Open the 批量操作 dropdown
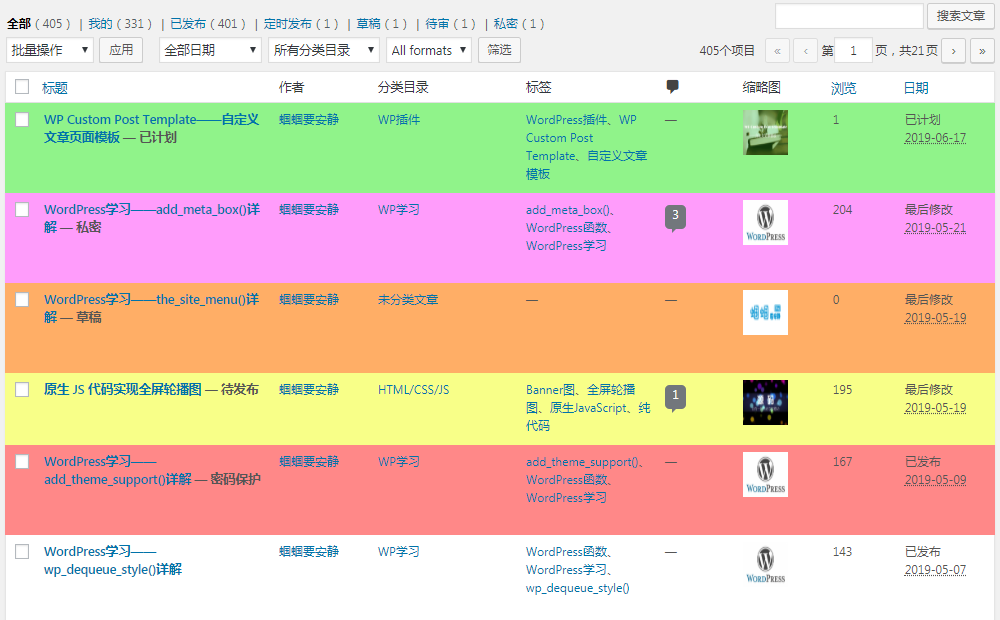The height and width of the screenshot is (620, 1000). pos(50,50)
